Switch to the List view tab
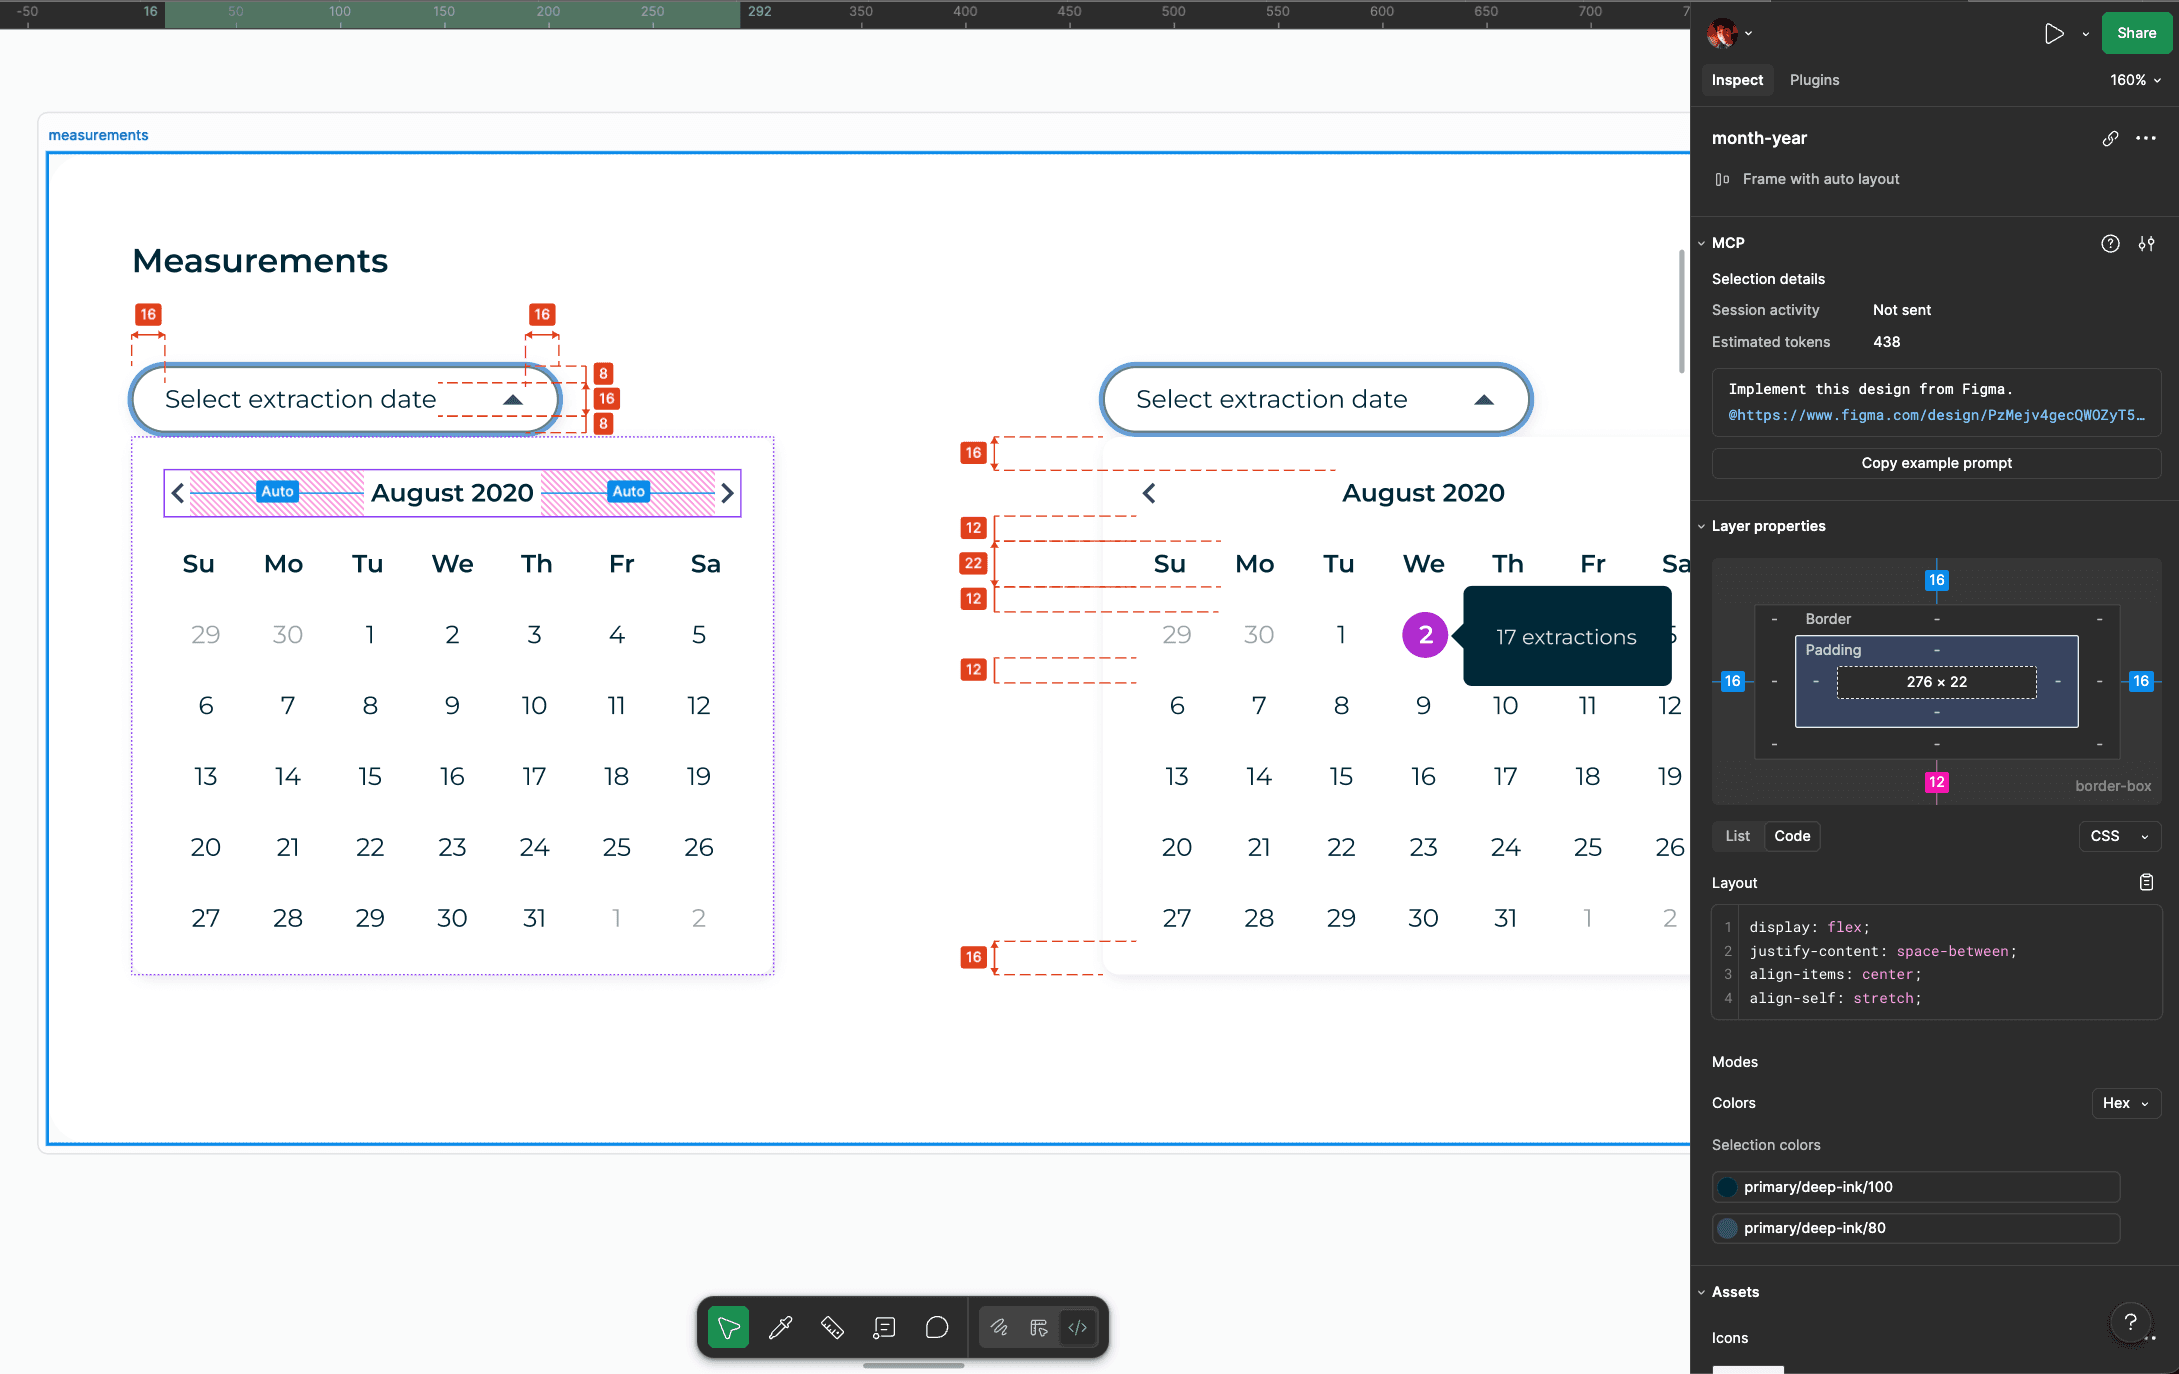This screenshot has height=1374, width=2179. (x=1737, y=836)
